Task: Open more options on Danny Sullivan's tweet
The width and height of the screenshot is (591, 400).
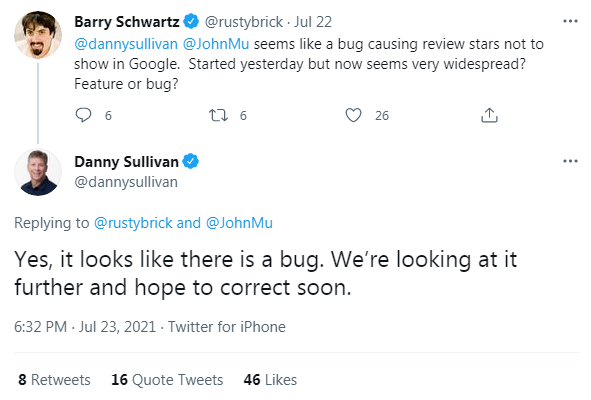Action: click(570, 161)
